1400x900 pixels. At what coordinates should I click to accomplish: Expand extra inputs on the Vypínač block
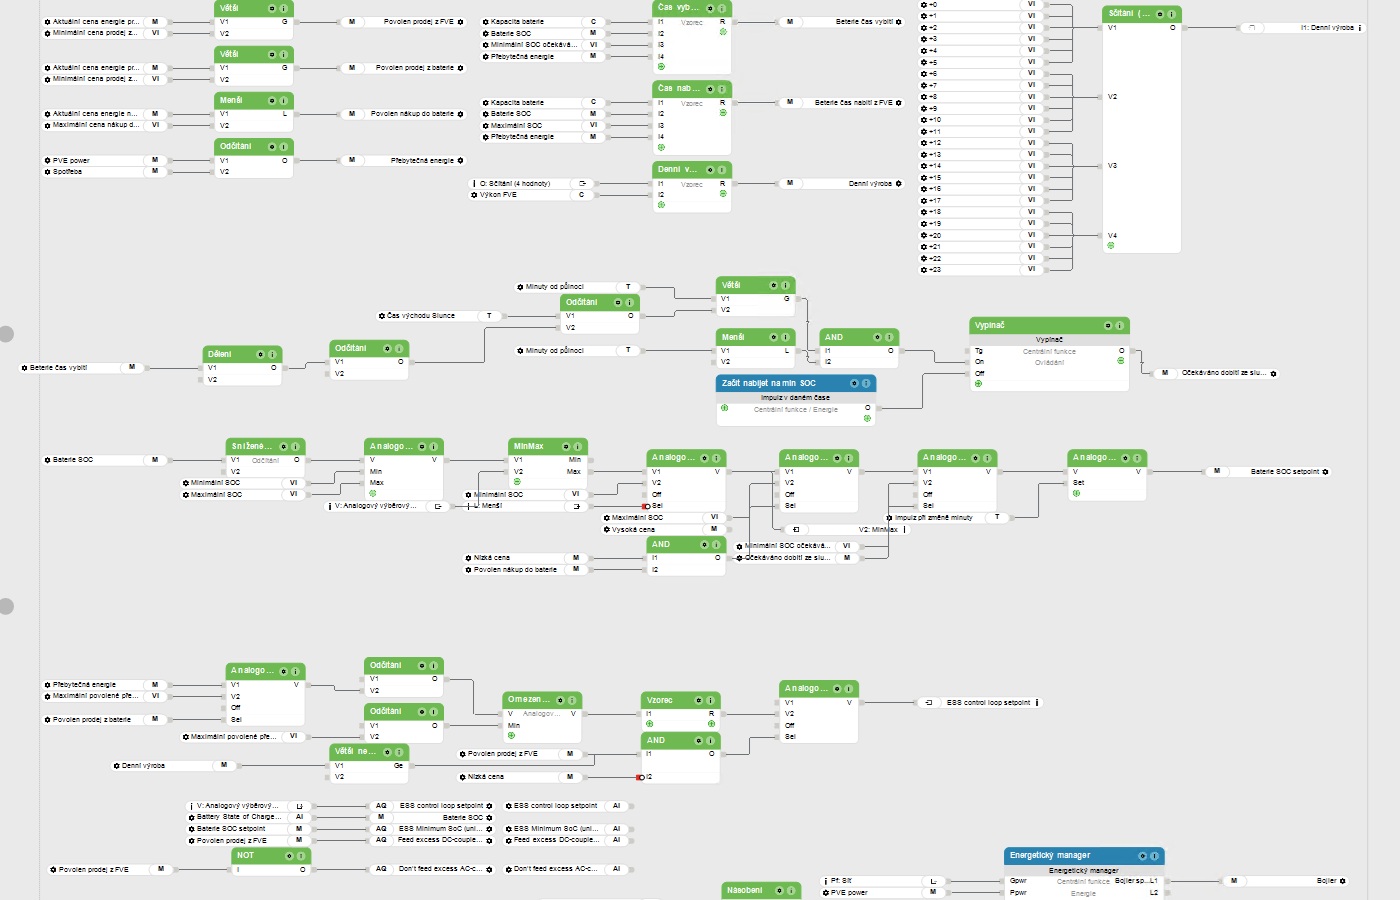[978, 384]
